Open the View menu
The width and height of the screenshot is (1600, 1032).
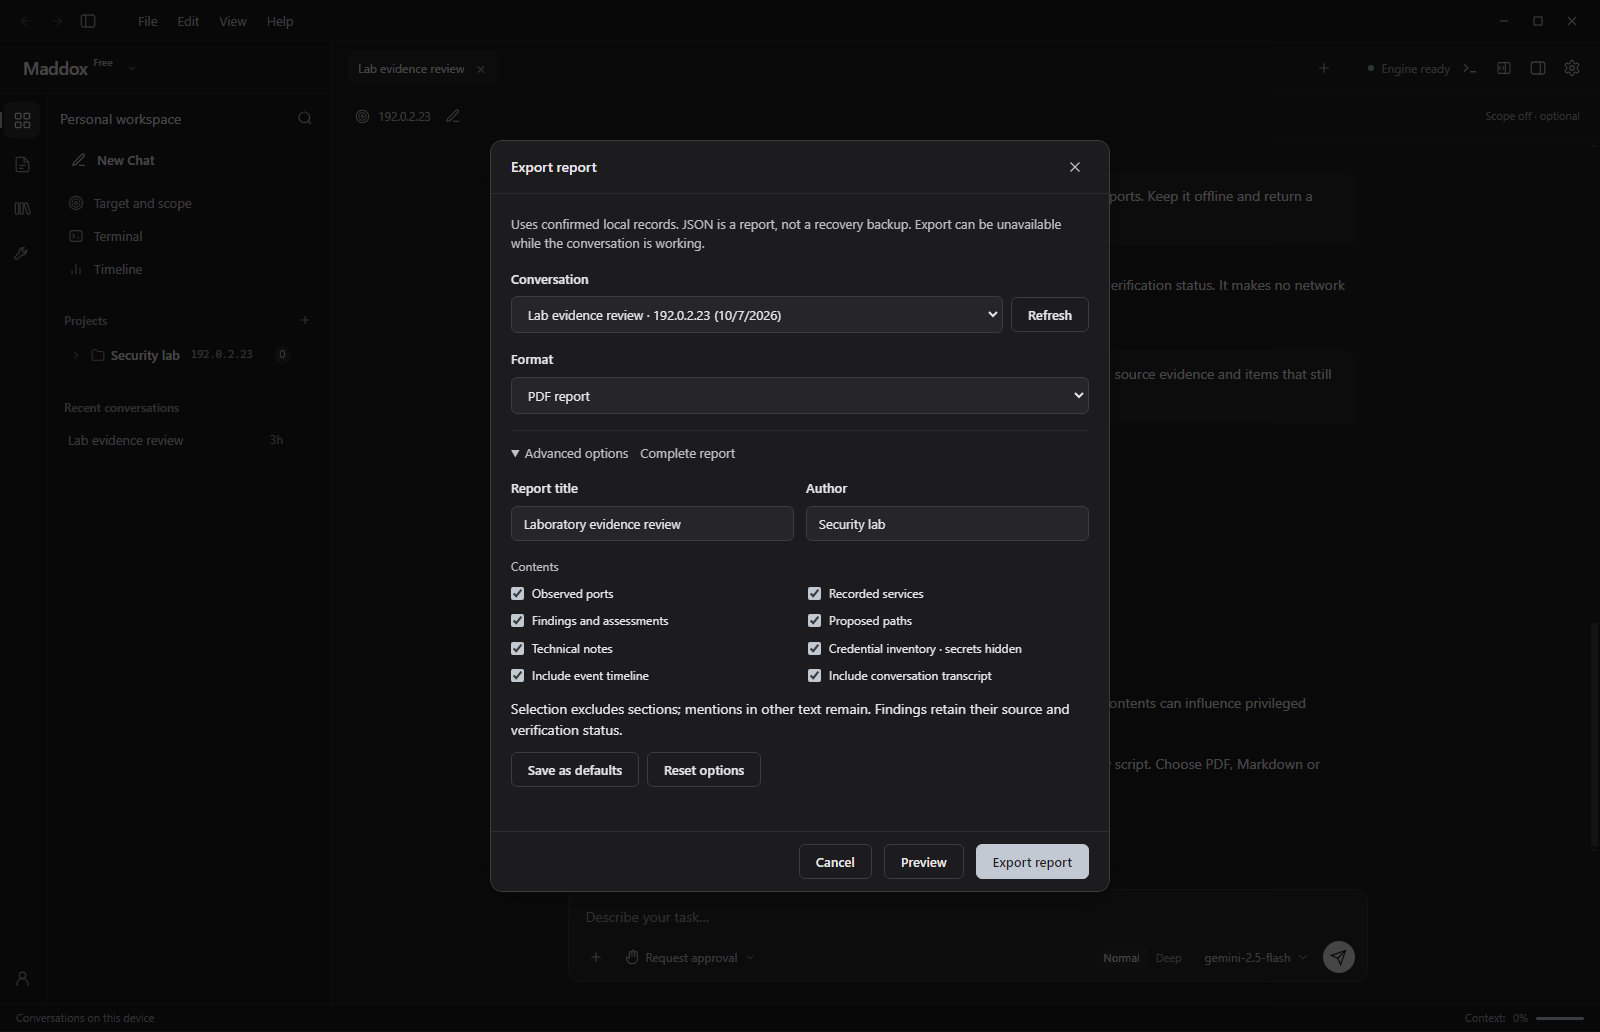pos(233,21)
